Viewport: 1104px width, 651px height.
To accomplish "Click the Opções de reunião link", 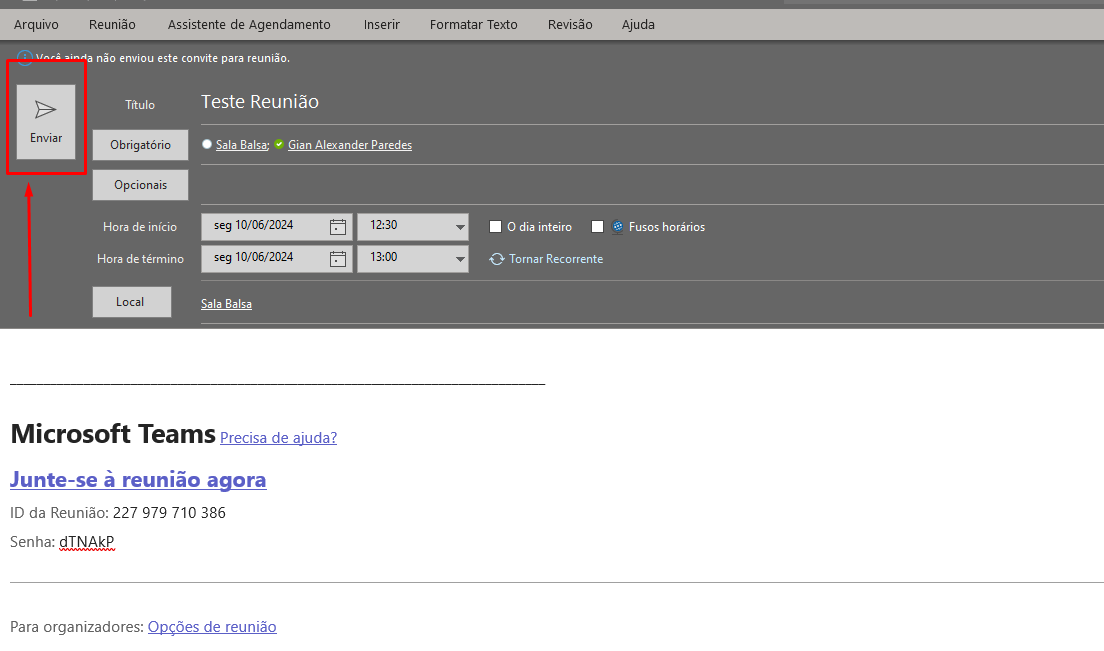I will pos(212,627).
